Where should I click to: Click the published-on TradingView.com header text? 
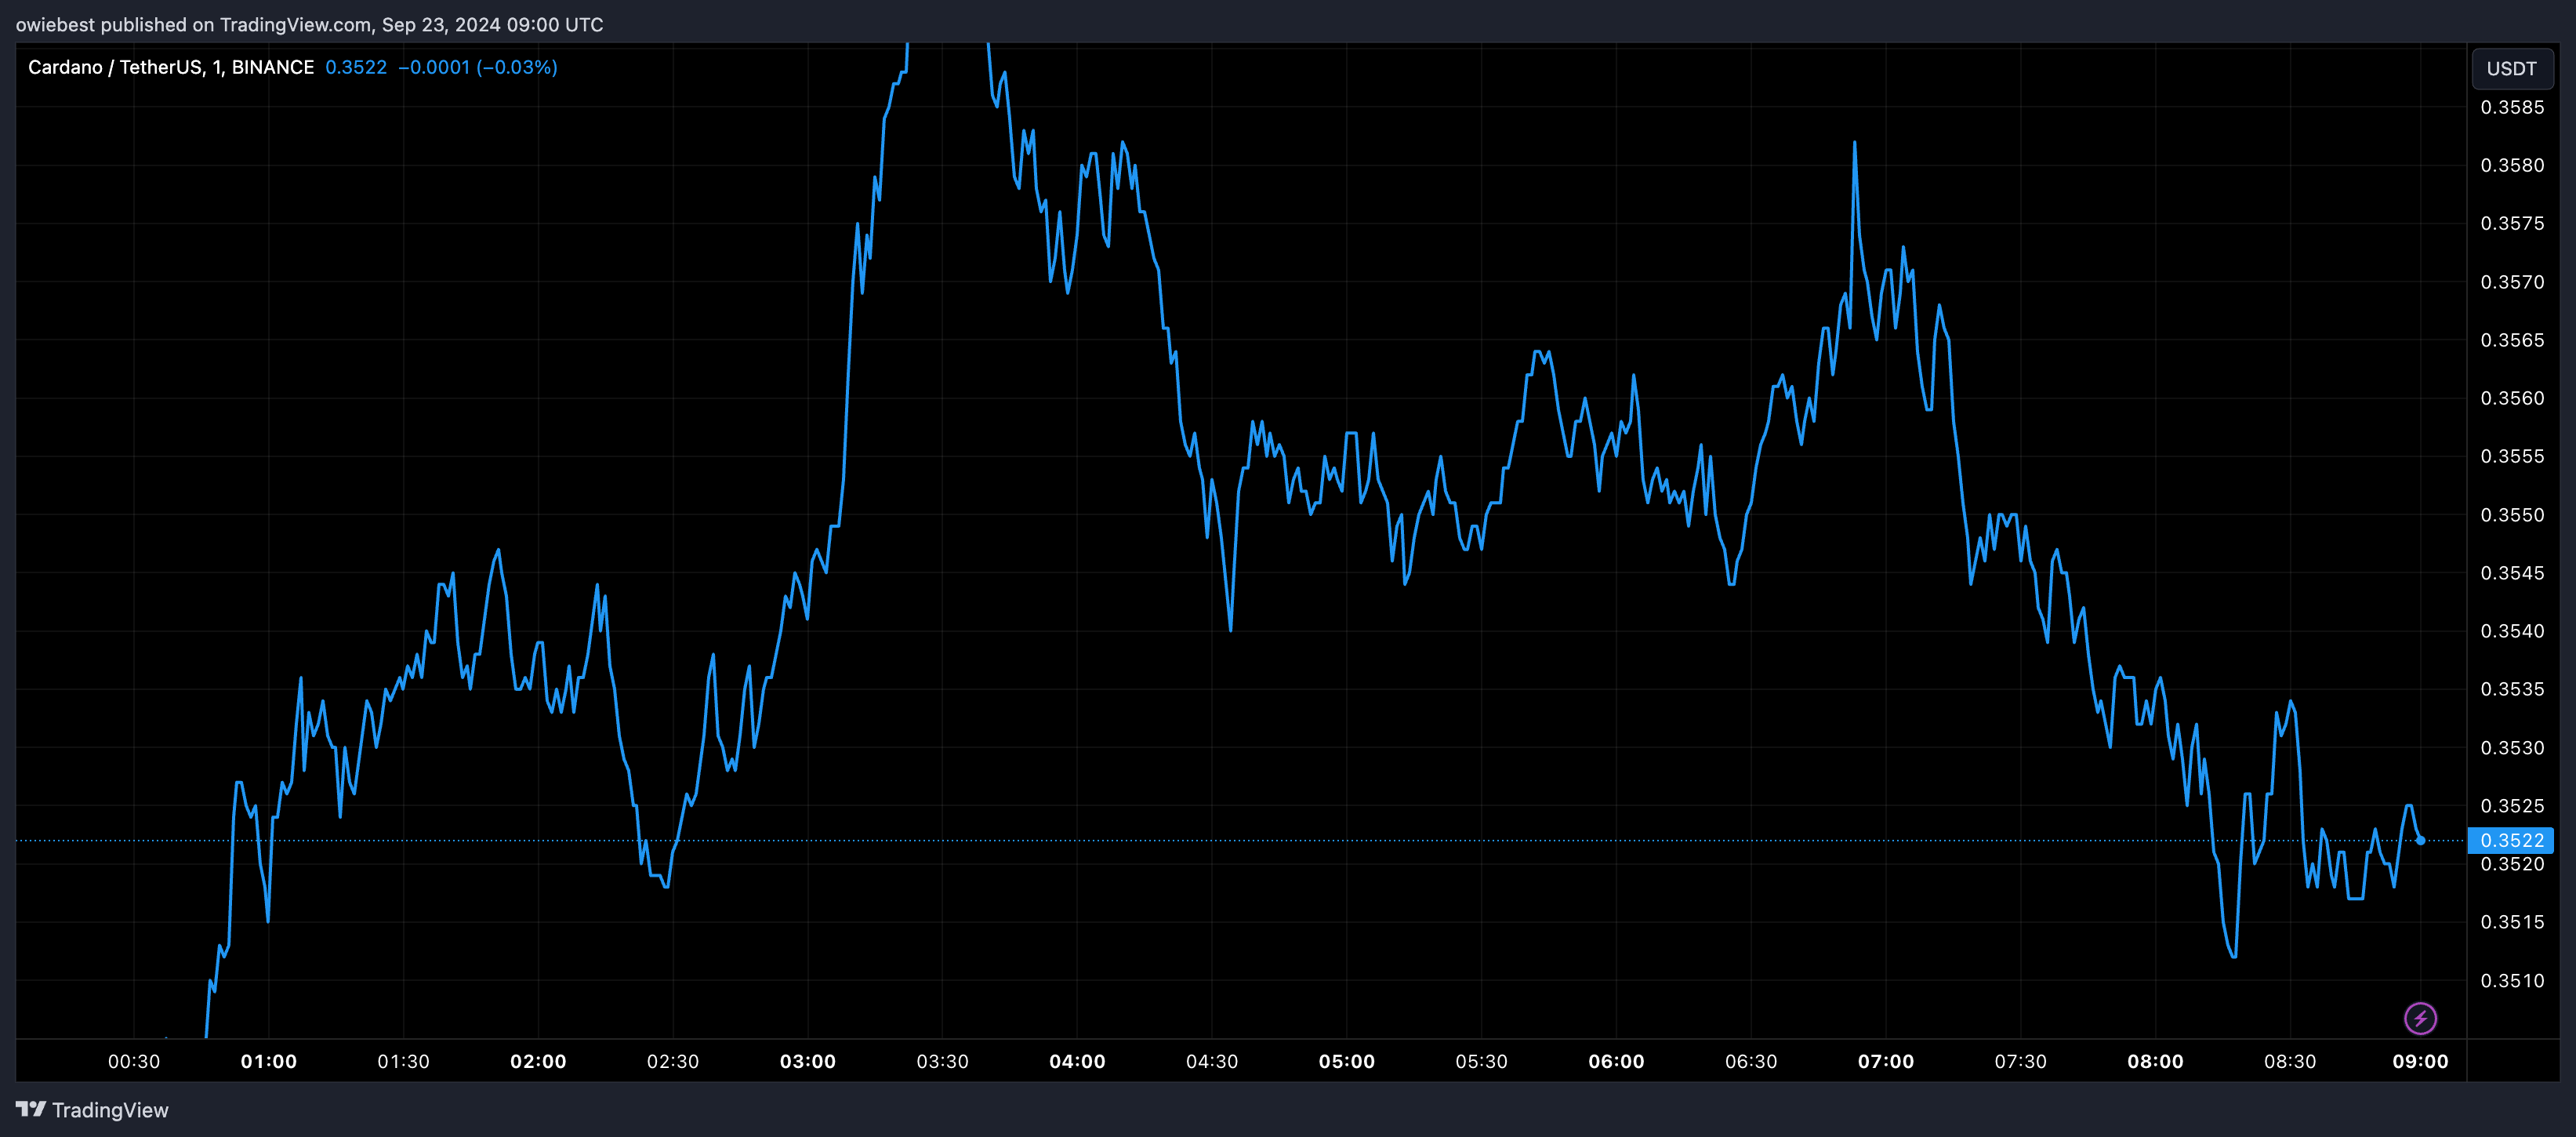309,24
